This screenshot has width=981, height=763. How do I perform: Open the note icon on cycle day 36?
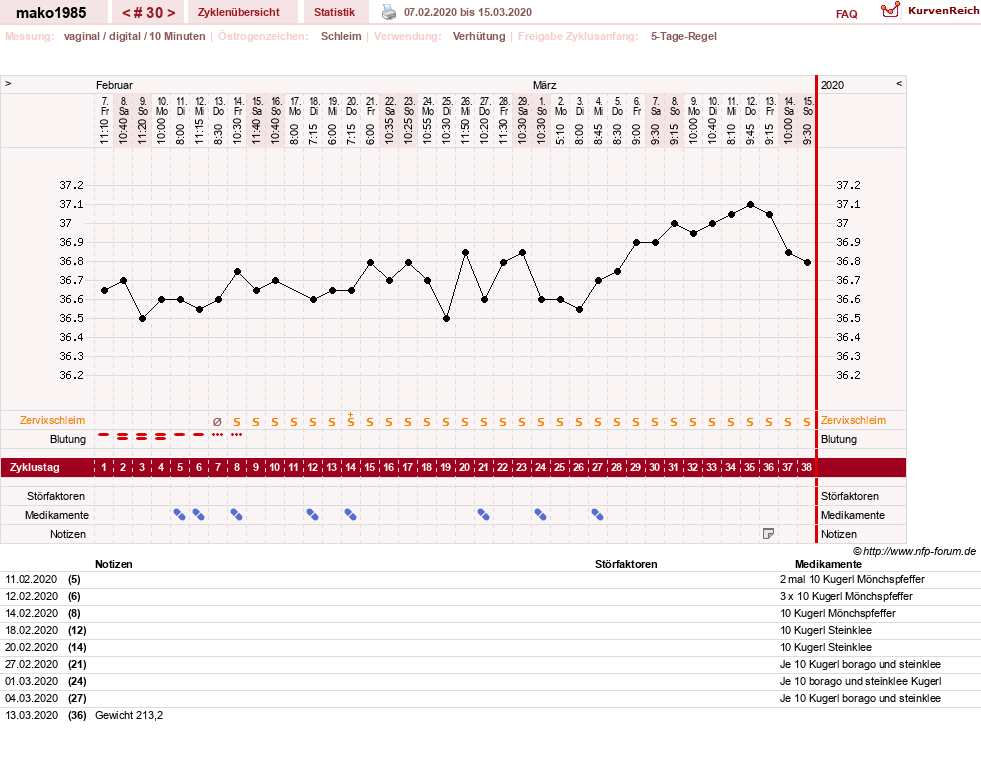(768, 533)
